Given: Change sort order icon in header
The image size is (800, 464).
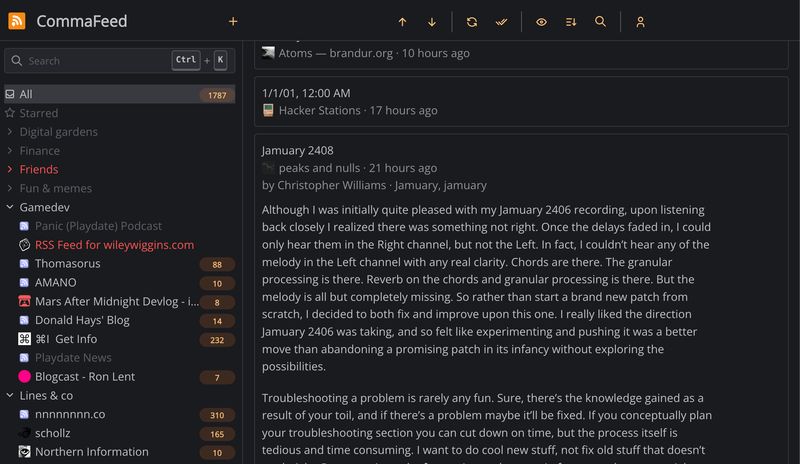Looking at the screenshot, I should coord(571,22).
